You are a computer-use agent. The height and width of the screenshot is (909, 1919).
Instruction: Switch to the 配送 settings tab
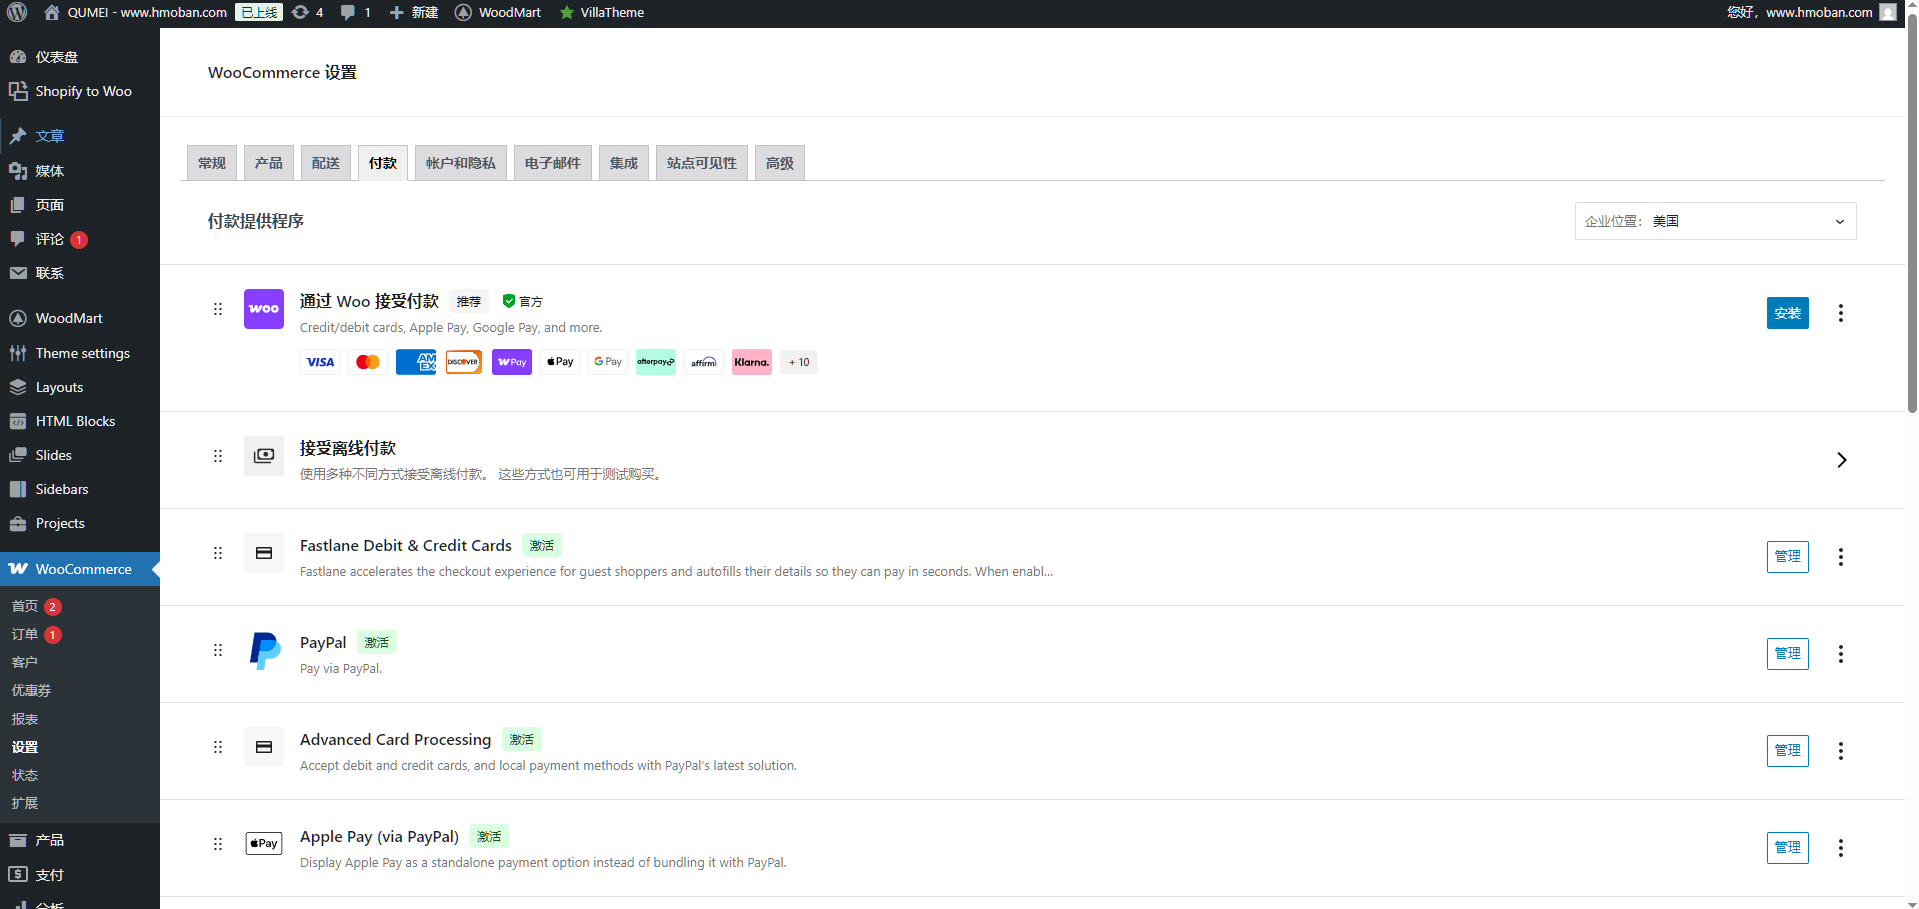326,163
